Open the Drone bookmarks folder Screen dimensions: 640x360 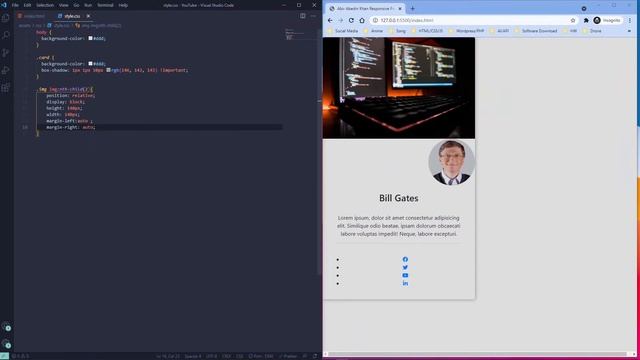coord(592,31)
